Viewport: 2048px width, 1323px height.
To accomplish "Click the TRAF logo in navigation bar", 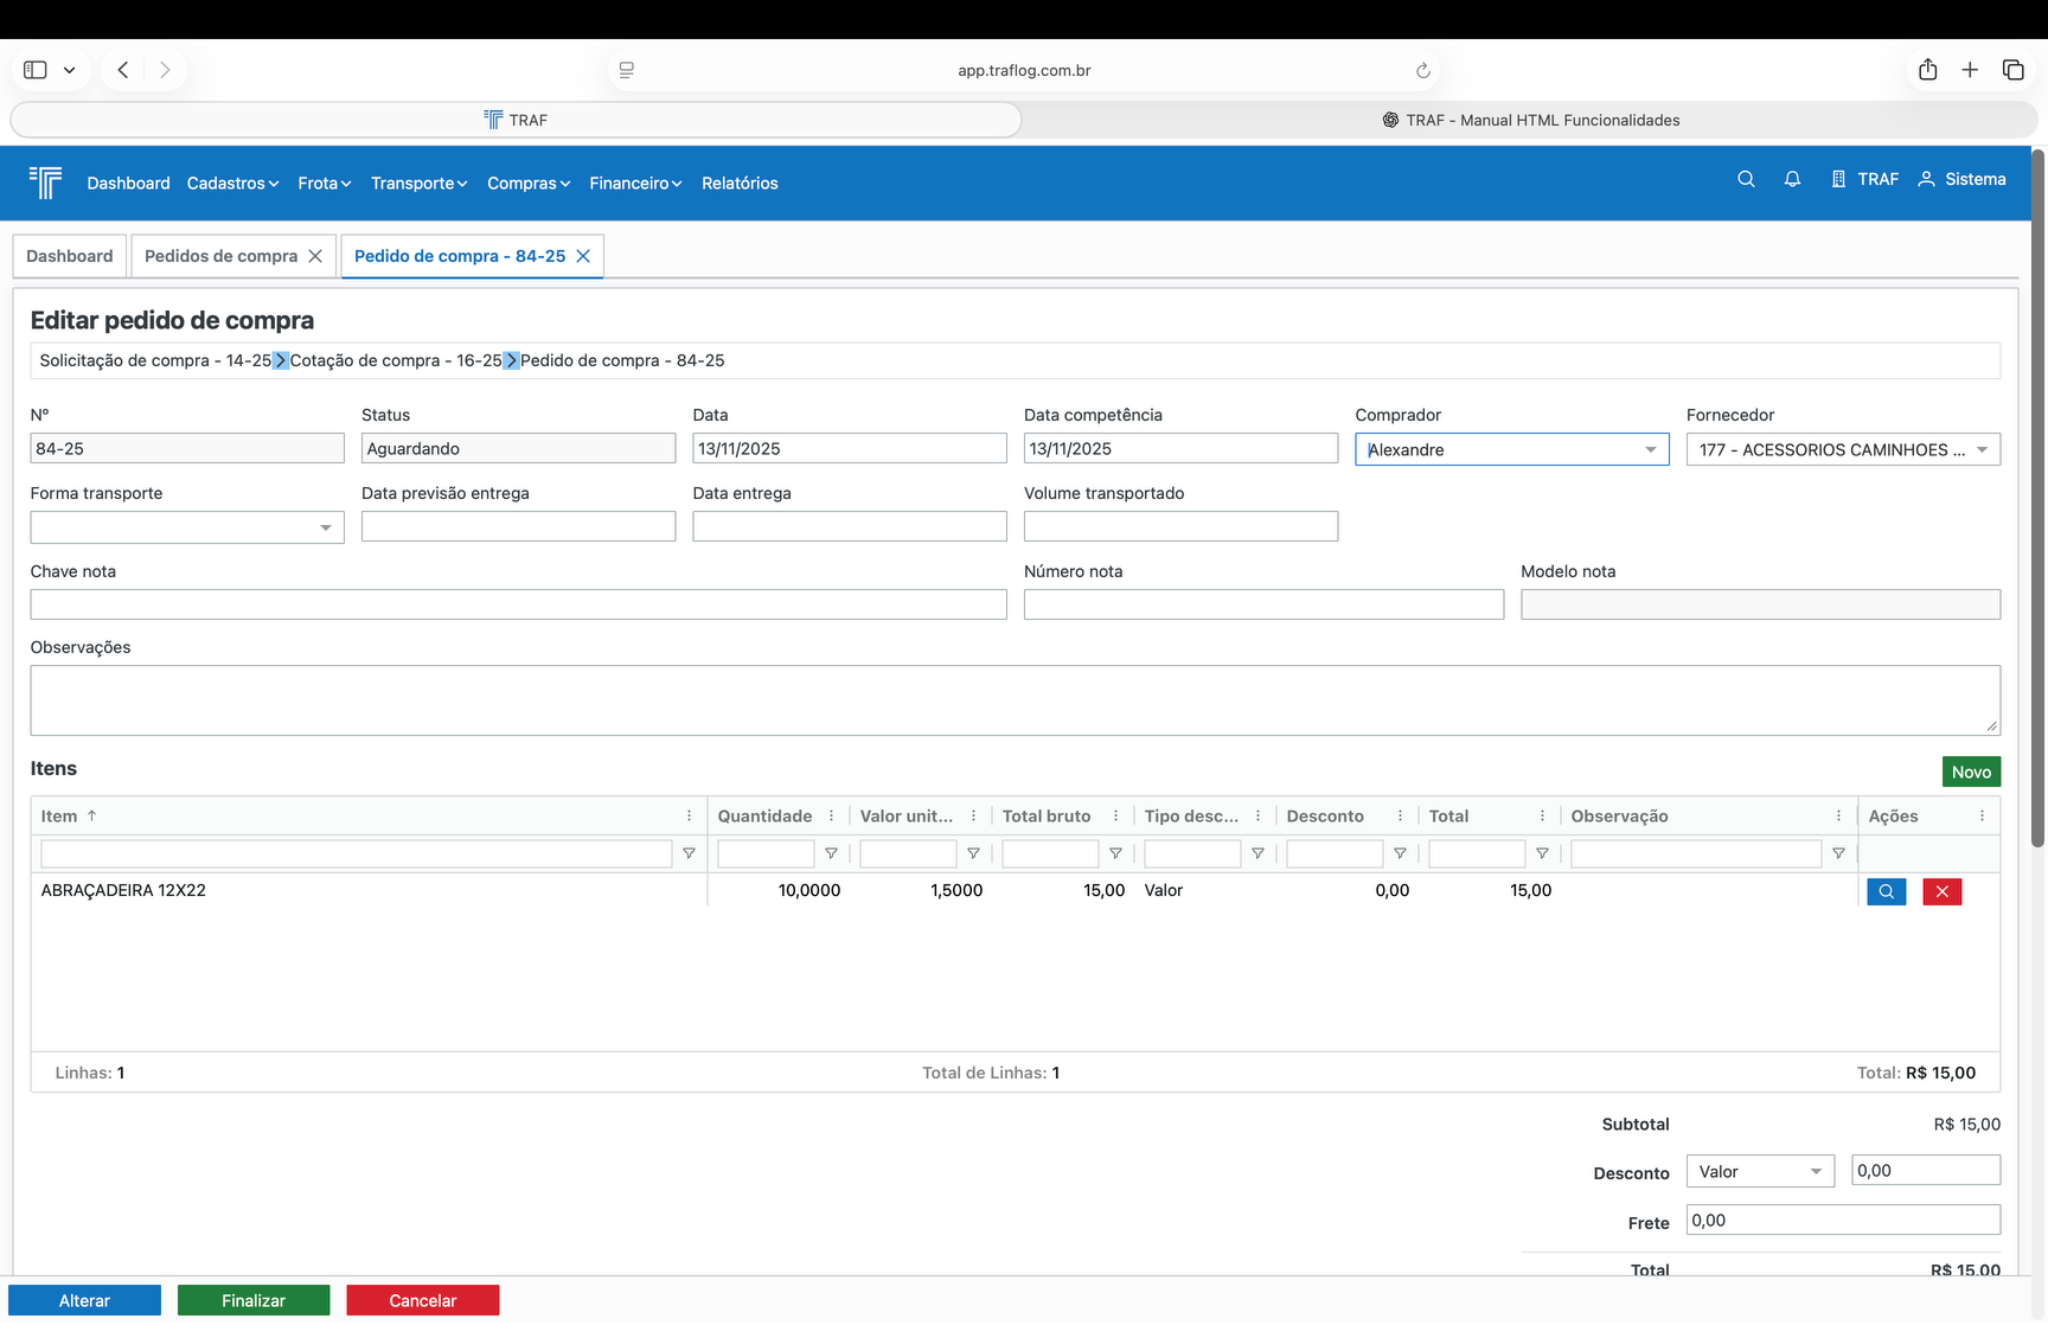I will pyautogui.click(x=46, y=182).
